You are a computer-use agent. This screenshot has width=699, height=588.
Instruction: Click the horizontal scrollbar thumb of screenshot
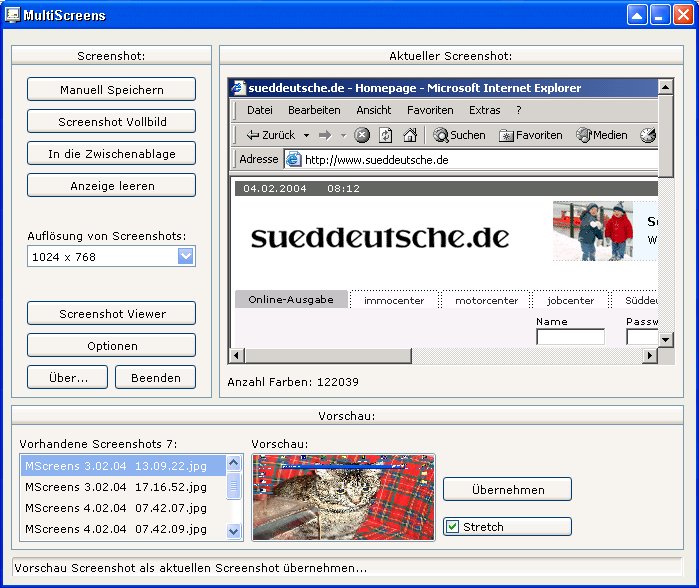(328, 355)
